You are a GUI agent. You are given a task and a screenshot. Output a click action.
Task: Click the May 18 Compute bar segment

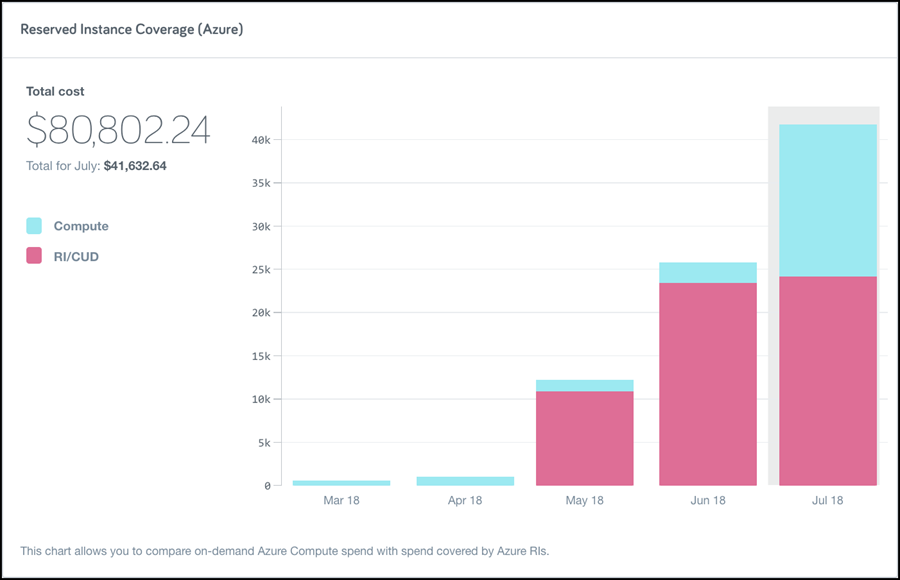(x=585, y=386)
